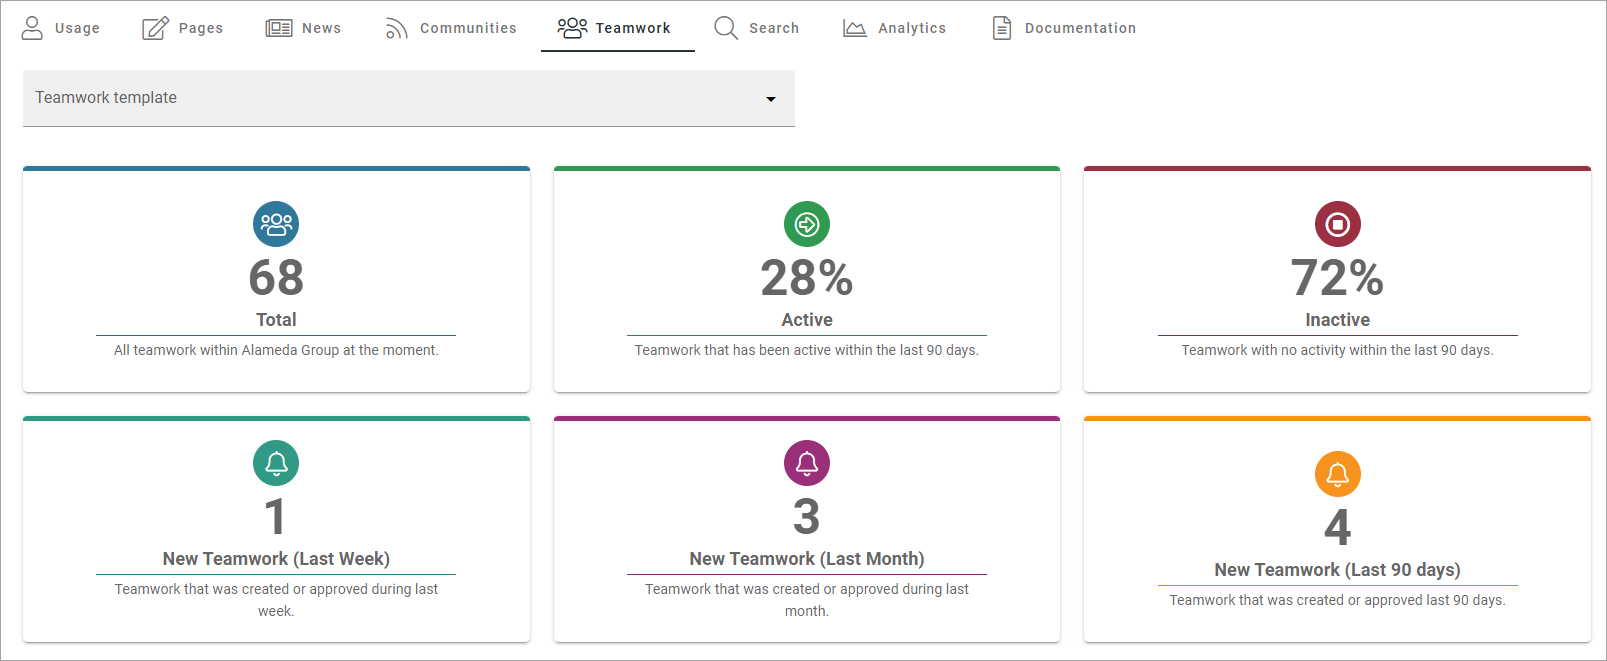Click the Usage person icon
The image size is (1607, 661).
tap(32, 28)
